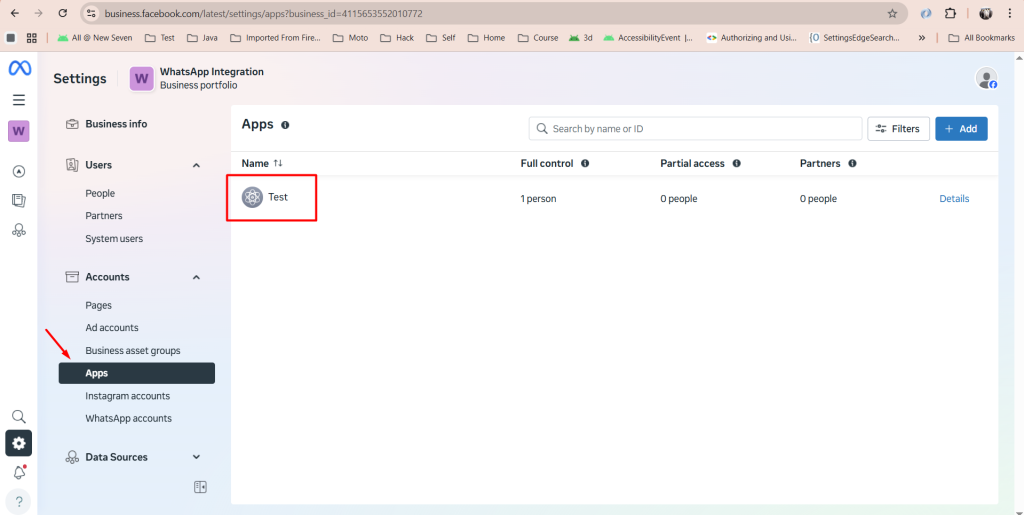Go to System users page
The image size is (1024, 515).
[x=114, y=239]
